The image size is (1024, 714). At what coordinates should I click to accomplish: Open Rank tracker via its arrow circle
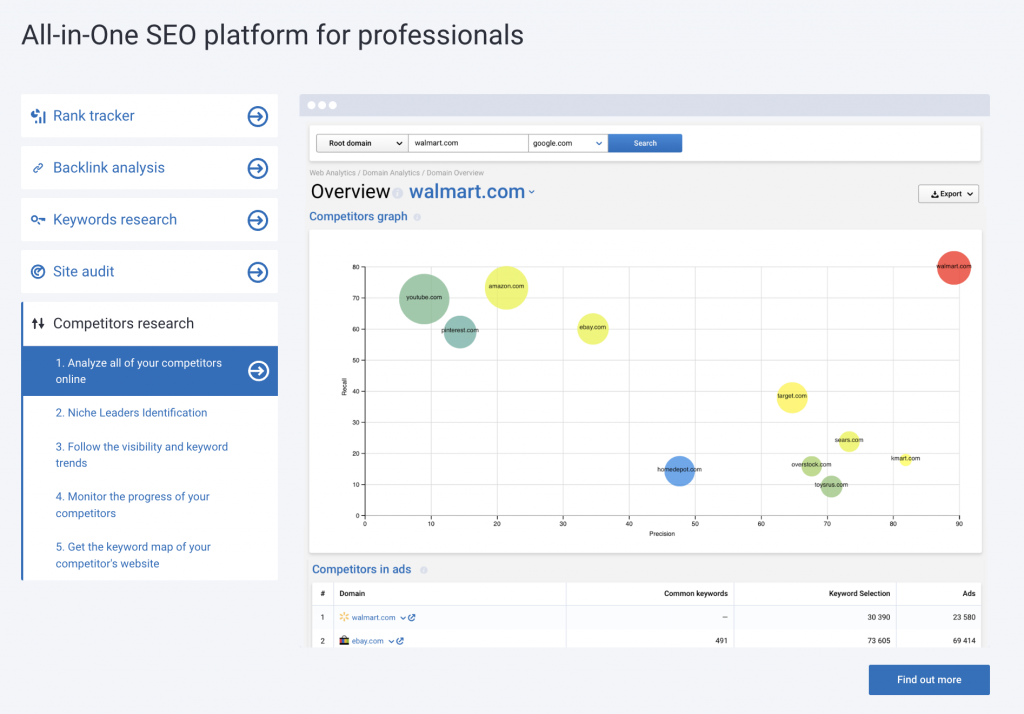click(258, 116)
